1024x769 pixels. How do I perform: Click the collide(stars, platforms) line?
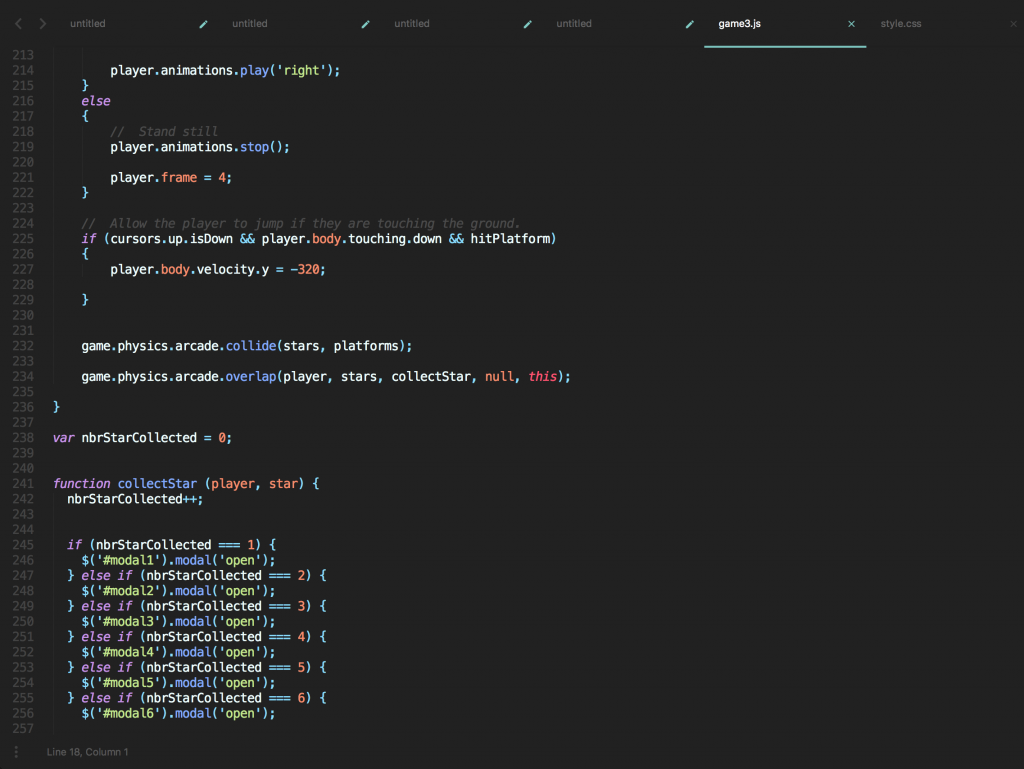[247, 346]
